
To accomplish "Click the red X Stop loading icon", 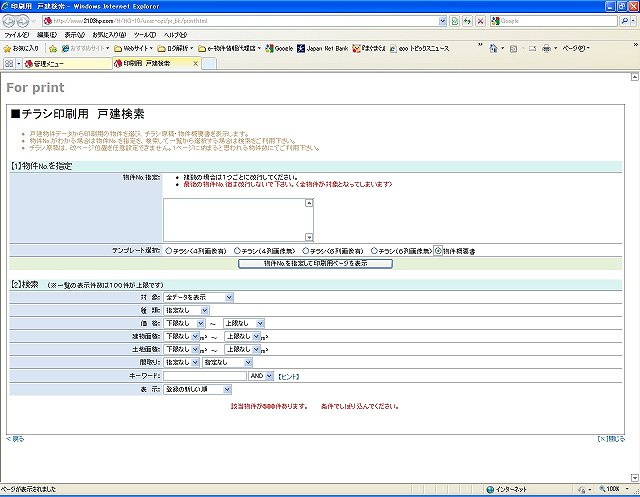I will [x=480, y=21].
